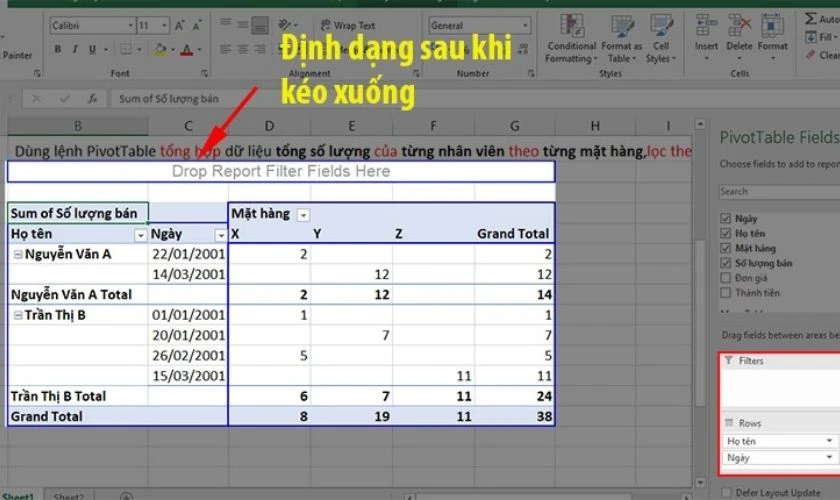
Task: Cancel formula bar entry
Action: pos(36,99)
